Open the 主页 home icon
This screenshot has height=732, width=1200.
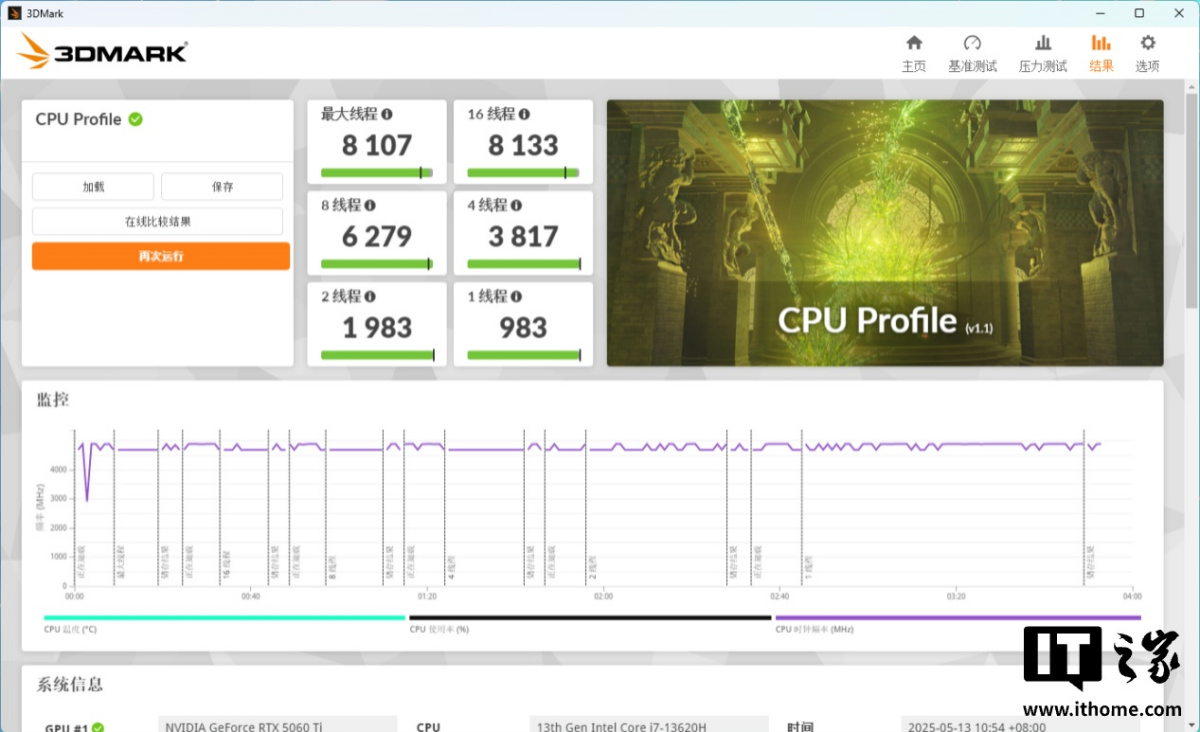pyautogui.click(x=913, y=43)
